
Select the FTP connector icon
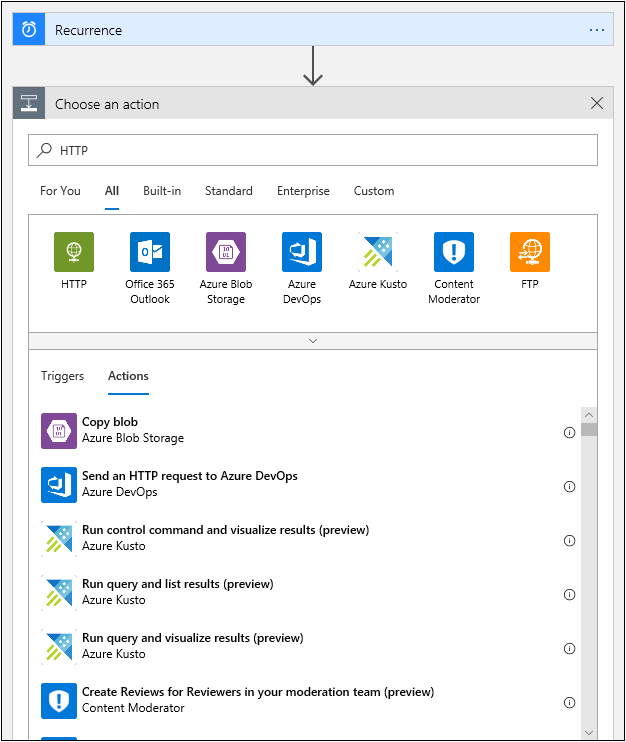[530, 252]
